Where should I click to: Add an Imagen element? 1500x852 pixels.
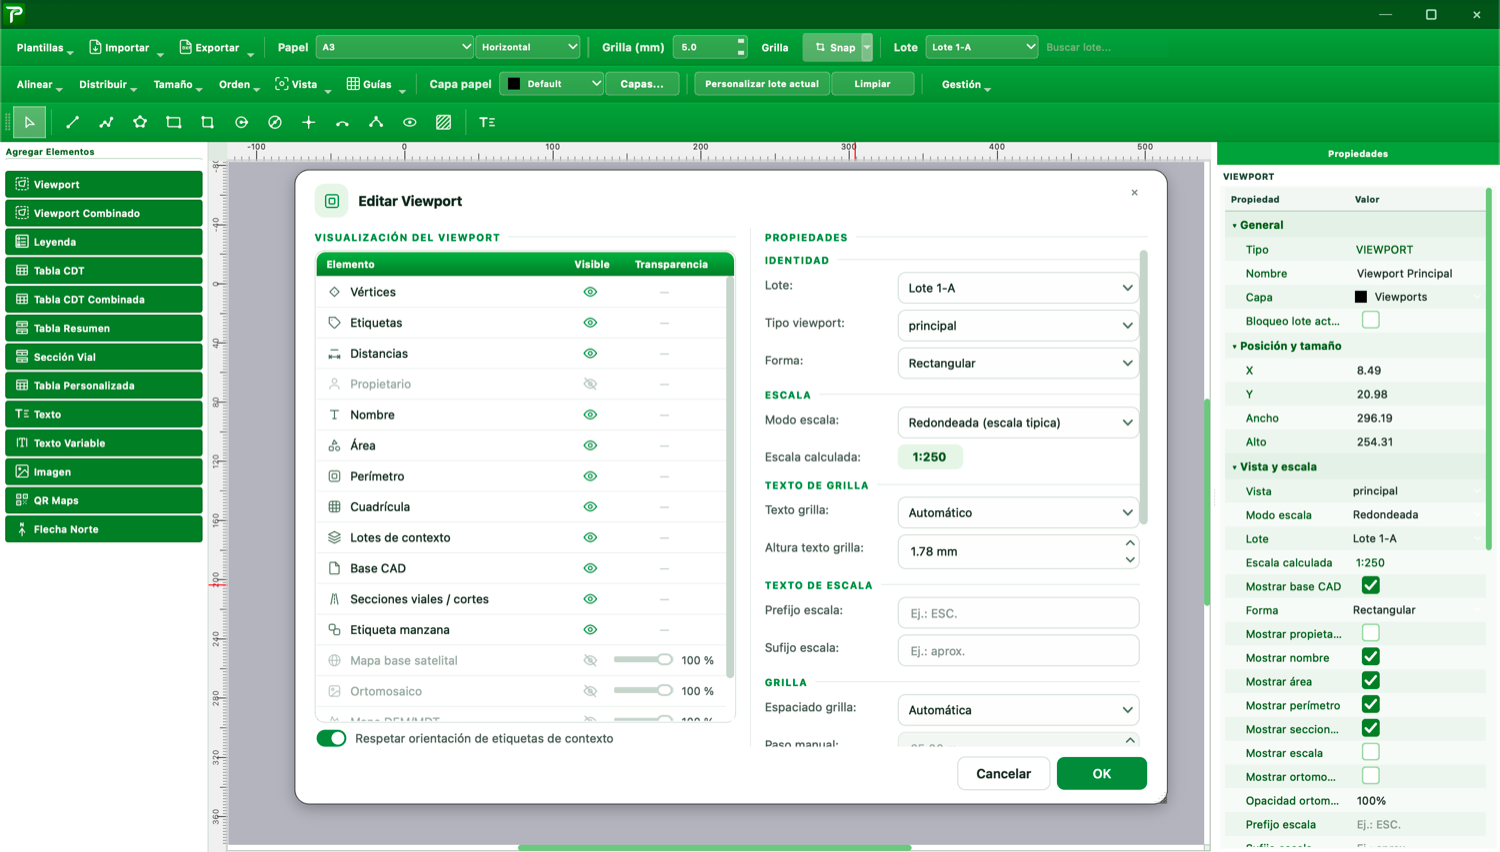click(104, 472)
